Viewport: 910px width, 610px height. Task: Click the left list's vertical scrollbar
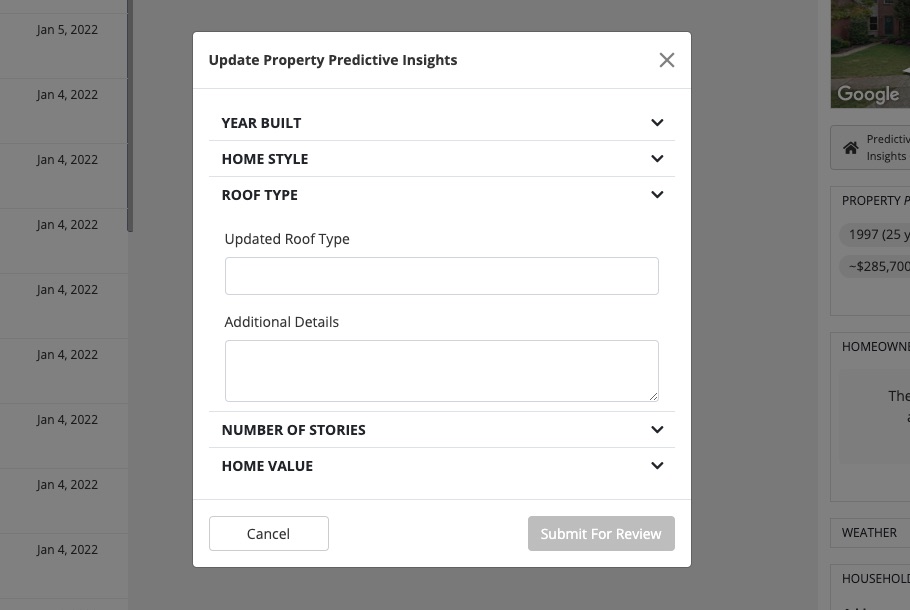point(129,120)
